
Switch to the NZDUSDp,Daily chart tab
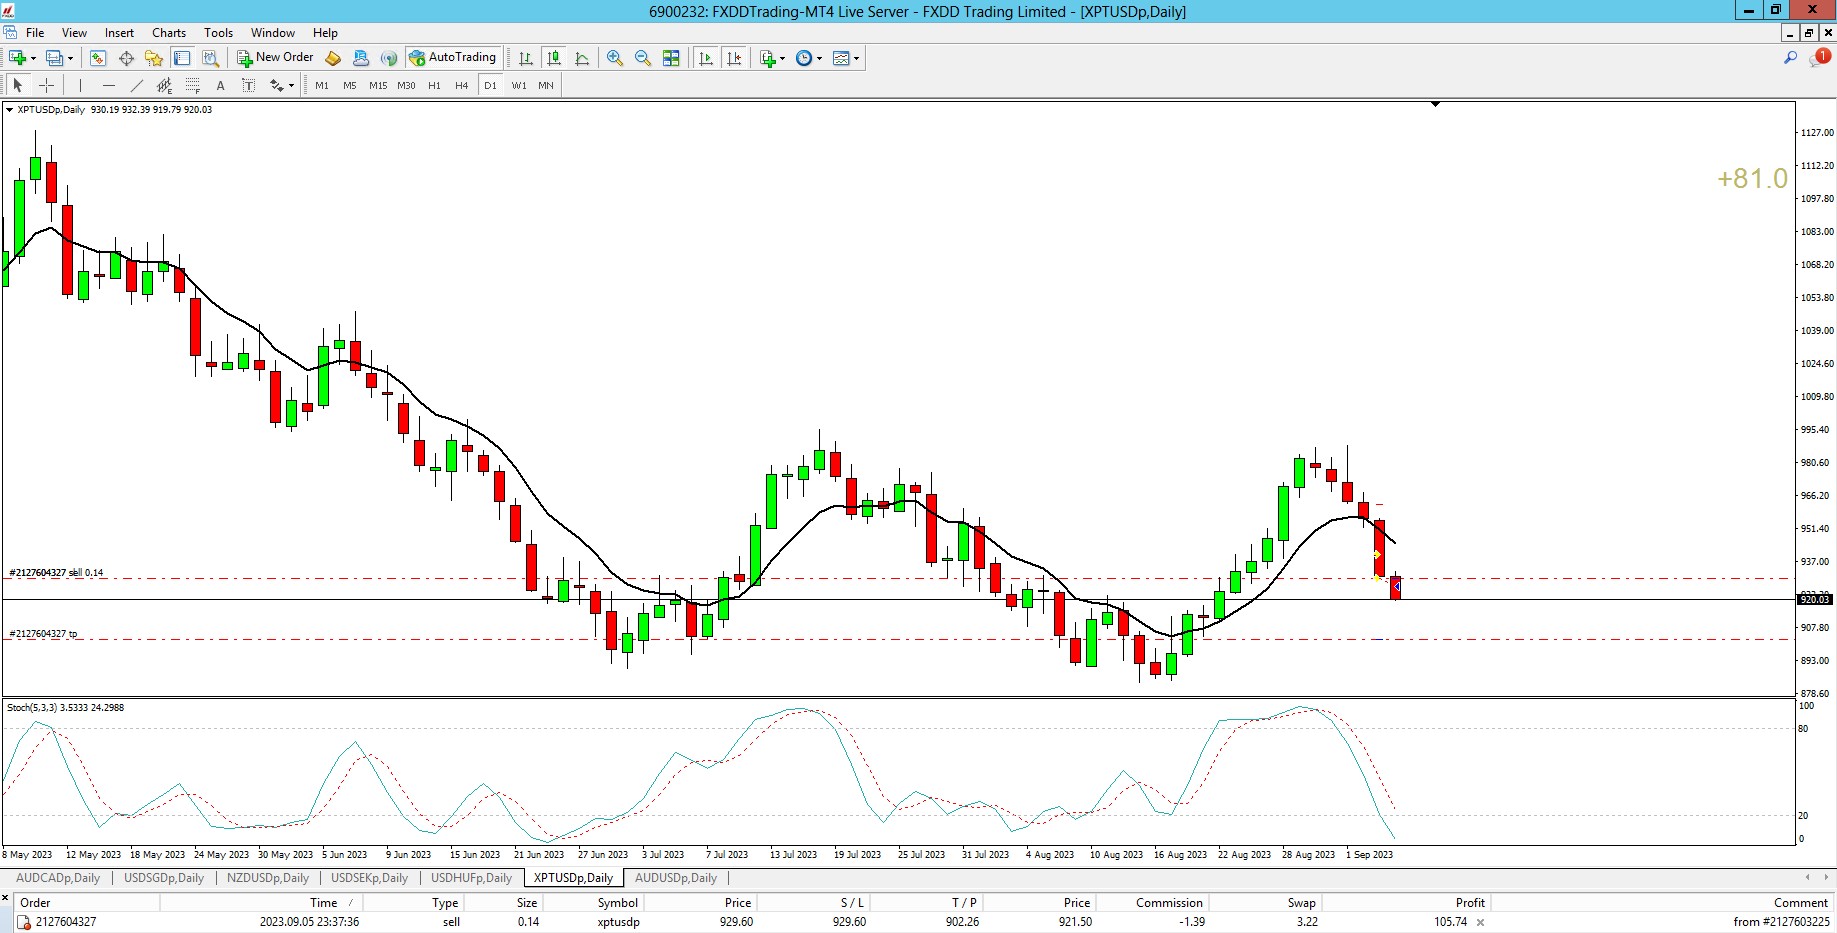268,878
